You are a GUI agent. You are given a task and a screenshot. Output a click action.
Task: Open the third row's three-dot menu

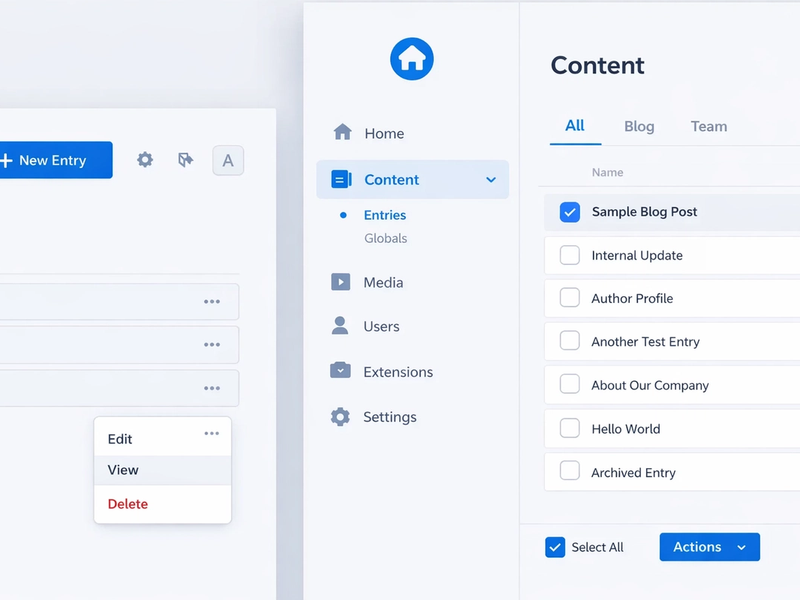tap(212, 388)
